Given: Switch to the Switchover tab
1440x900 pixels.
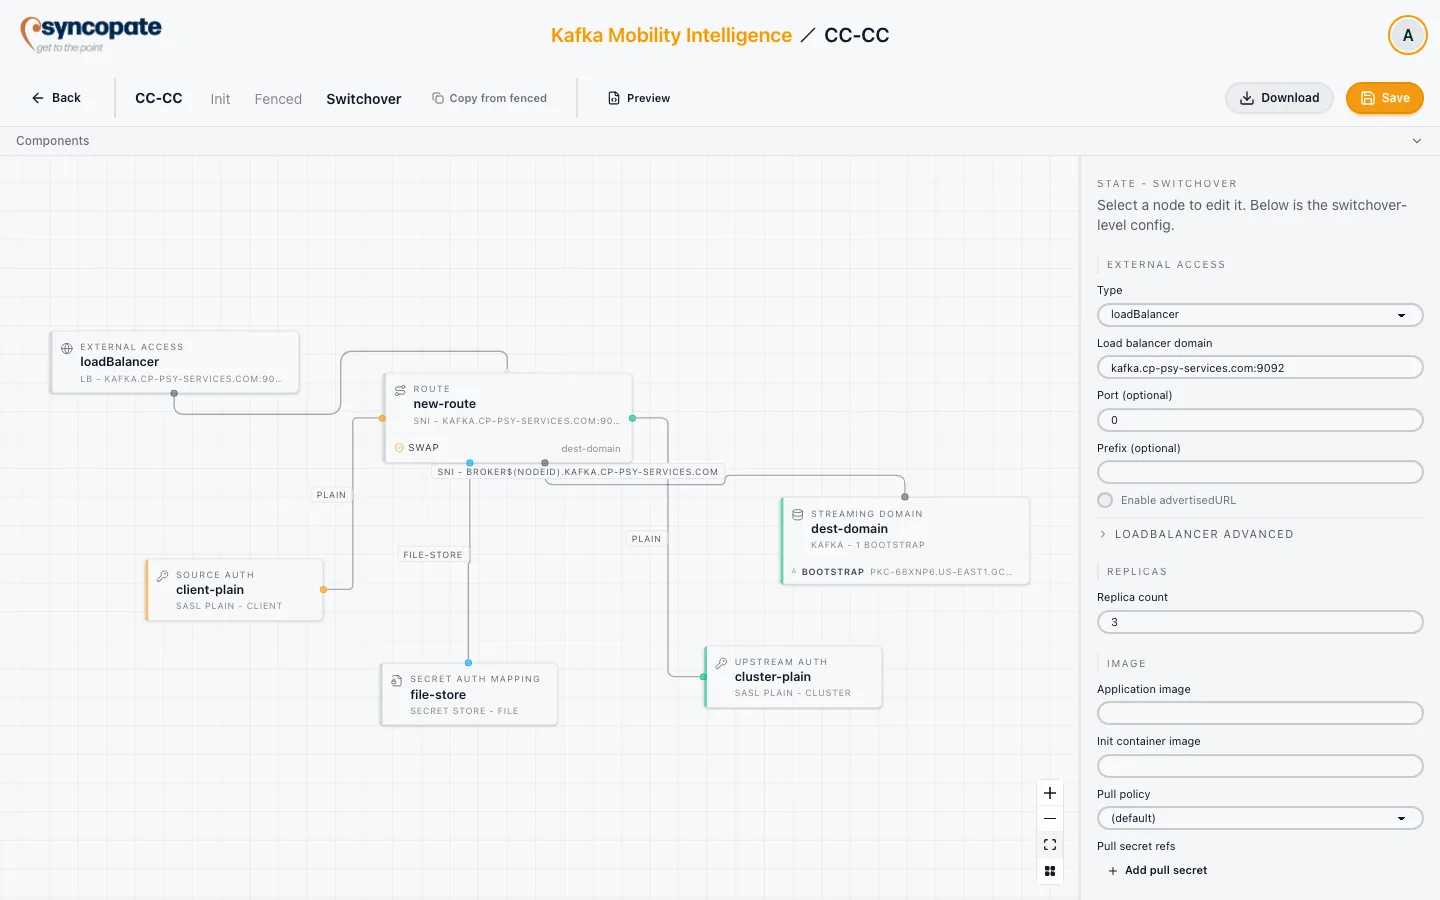Looking at the screenshot, I should pyautogui.click(x=364, y=99).
